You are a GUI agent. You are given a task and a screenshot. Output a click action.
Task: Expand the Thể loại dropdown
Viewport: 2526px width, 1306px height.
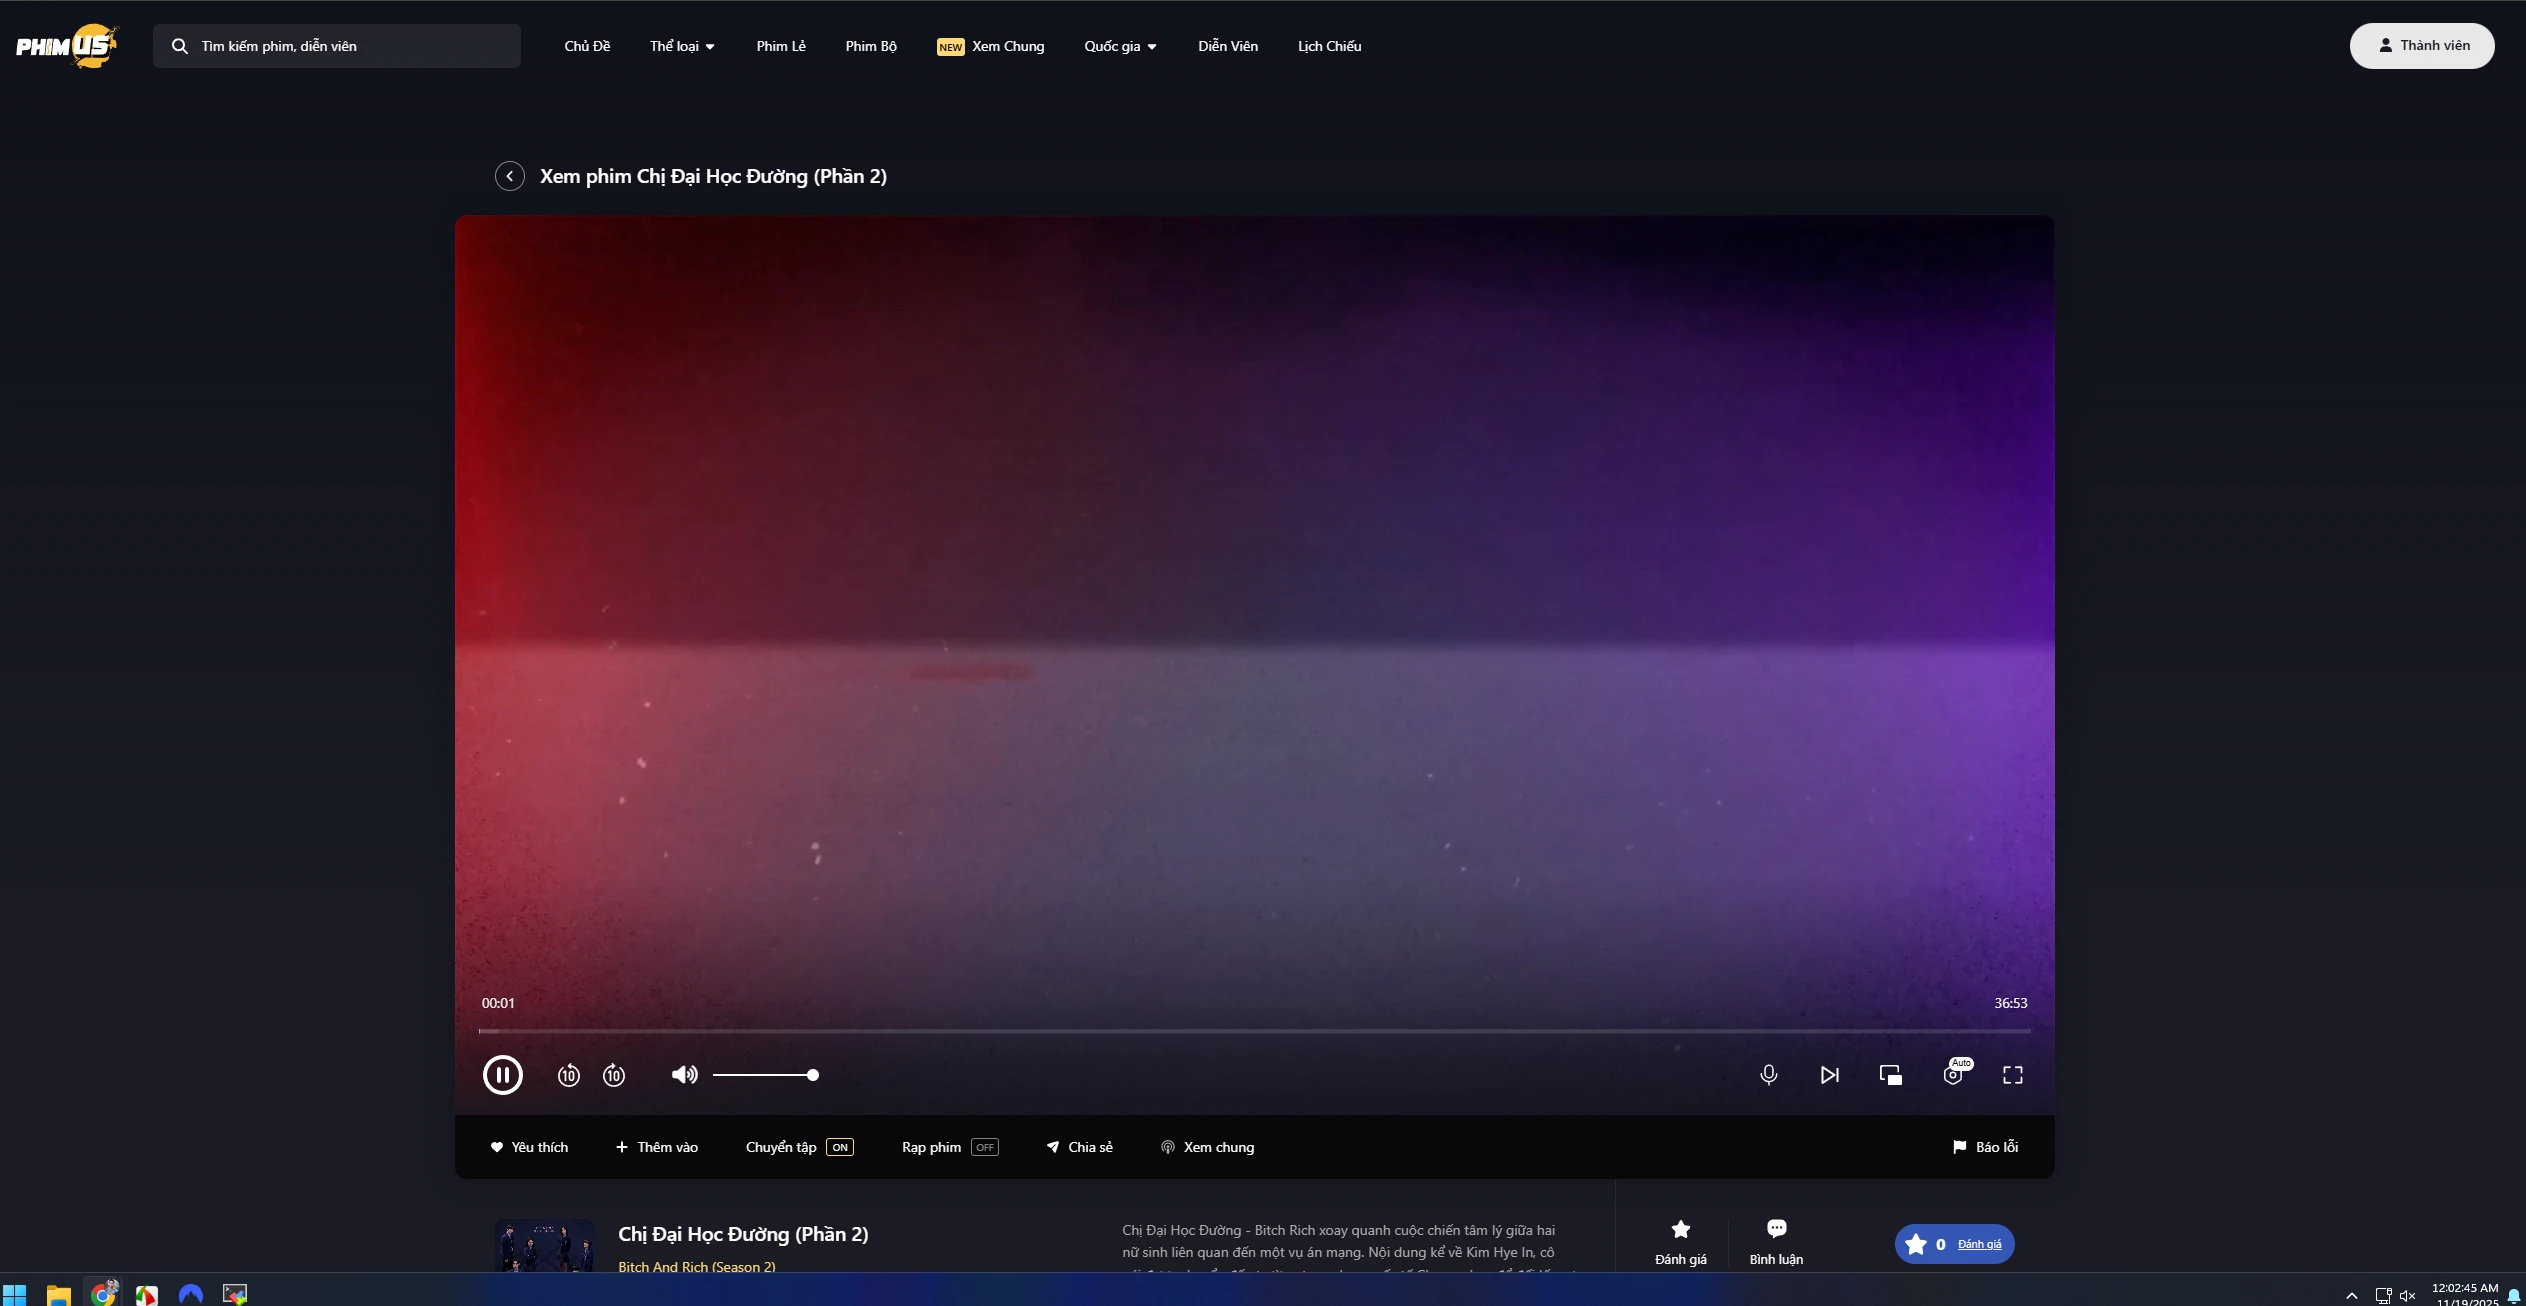click(x=682, y=46)
